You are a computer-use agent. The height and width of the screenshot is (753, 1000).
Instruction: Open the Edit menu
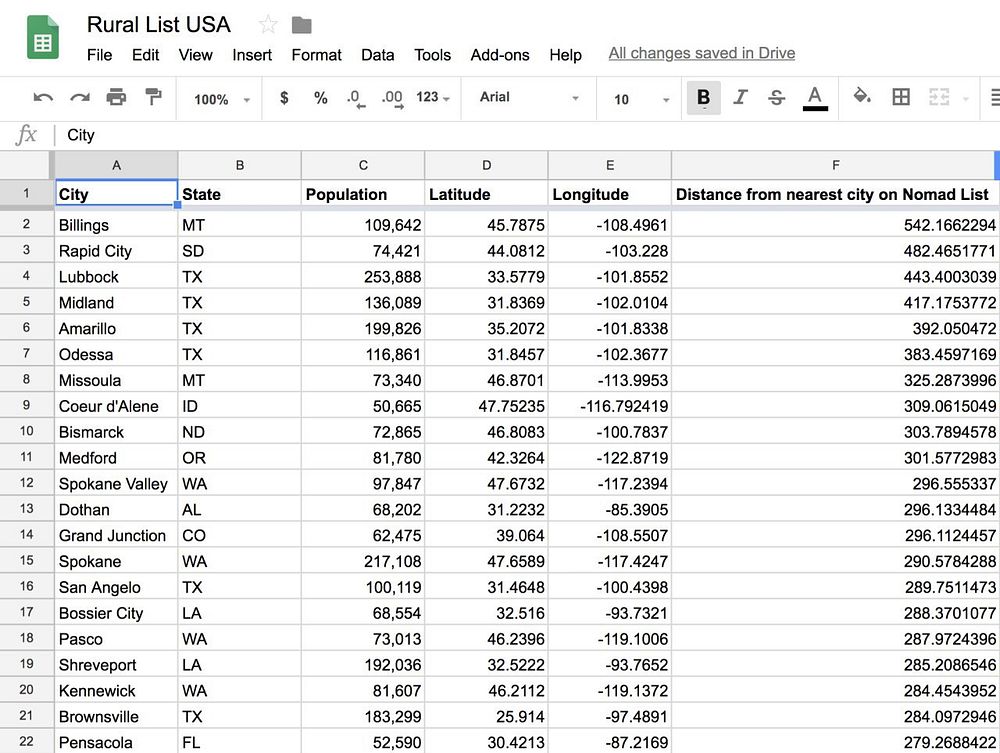coord(145,55)
